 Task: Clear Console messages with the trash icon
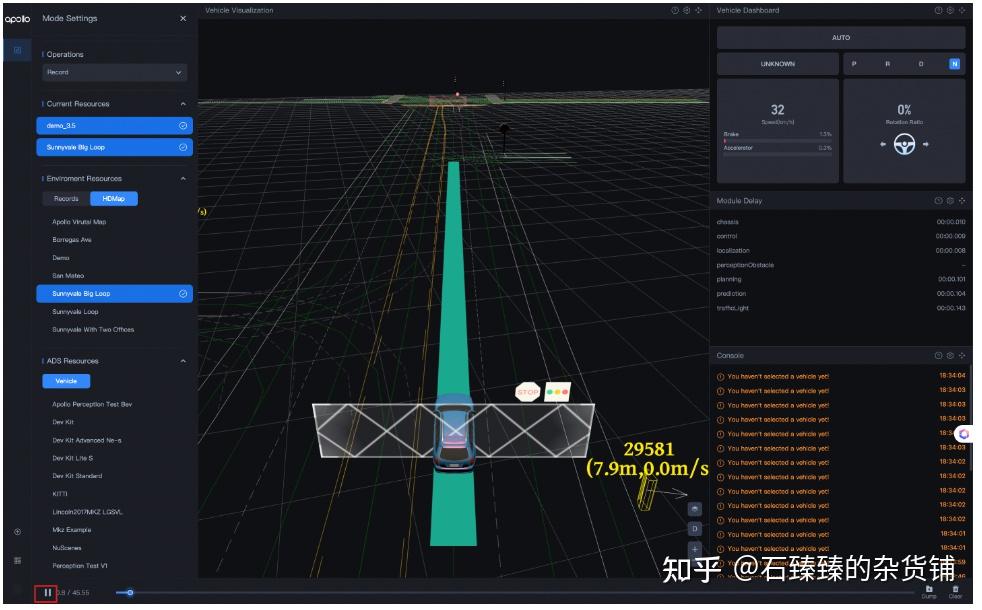coord(955,589)
